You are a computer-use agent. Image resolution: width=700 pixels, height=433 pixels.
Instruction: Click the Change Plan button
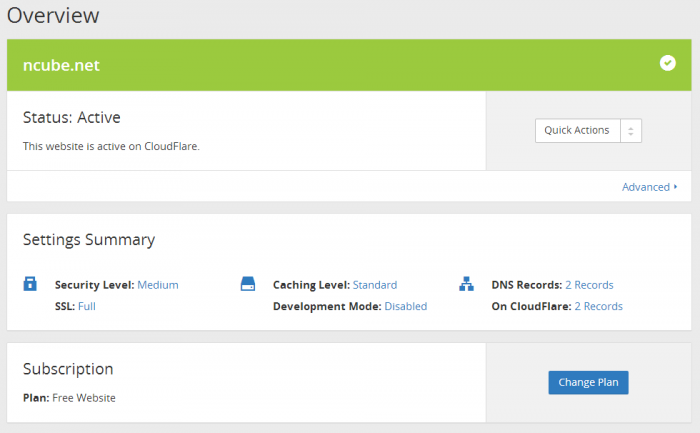(x=588, y=383)
